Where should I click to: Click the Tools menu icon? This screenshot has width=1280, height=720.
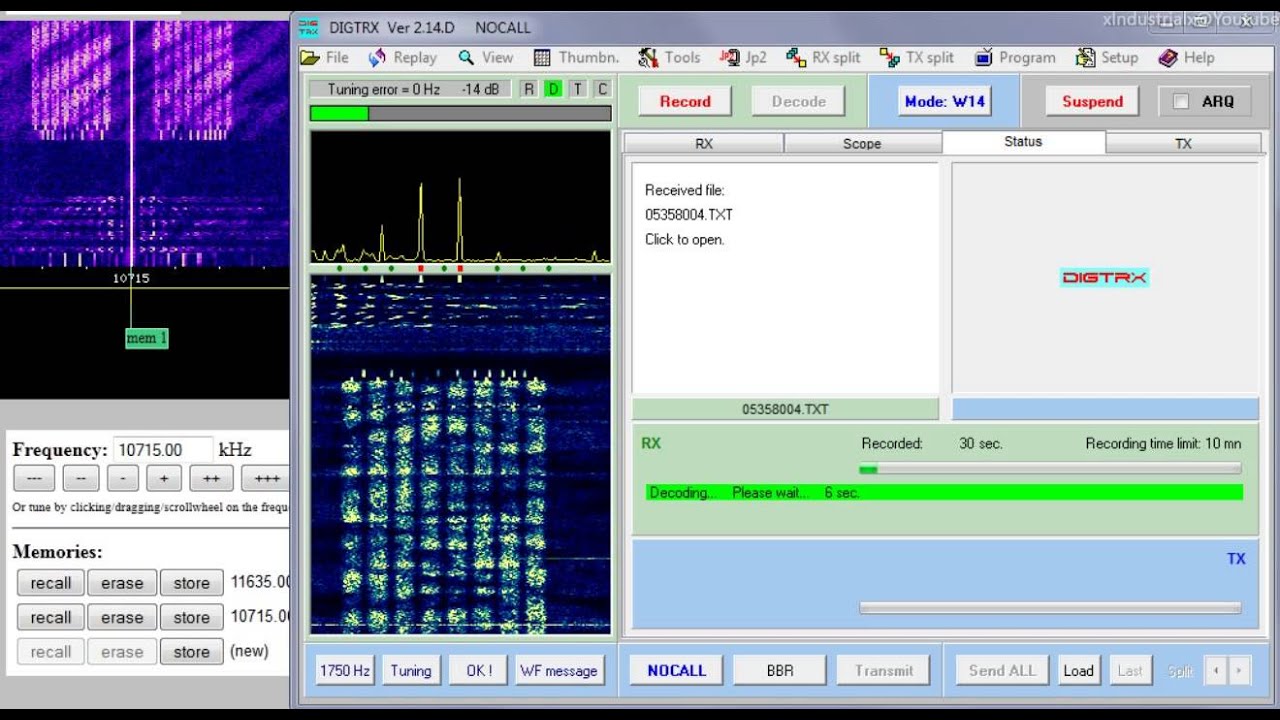click(648, 58)
